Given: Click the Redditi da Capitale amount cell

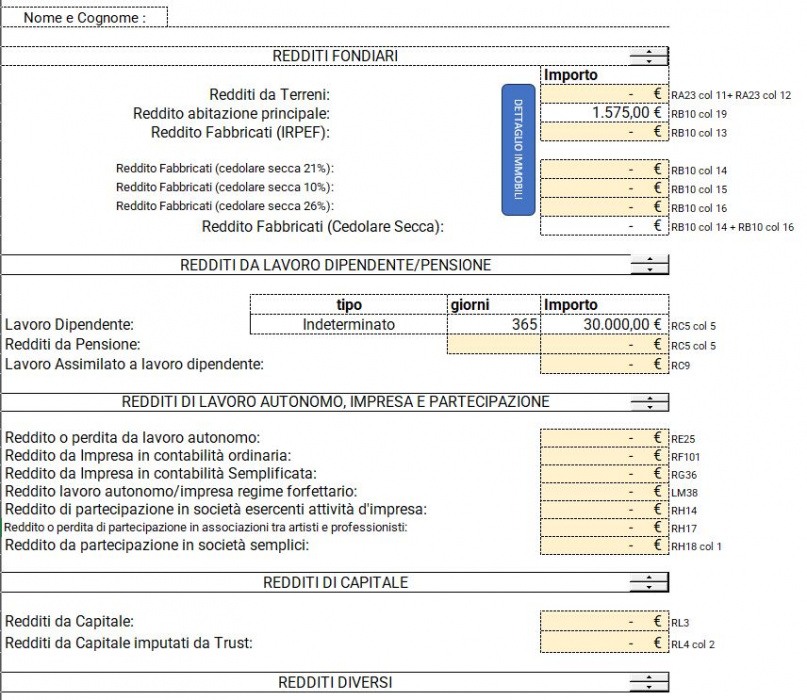Looking at the screenshot, I should 603,622.
